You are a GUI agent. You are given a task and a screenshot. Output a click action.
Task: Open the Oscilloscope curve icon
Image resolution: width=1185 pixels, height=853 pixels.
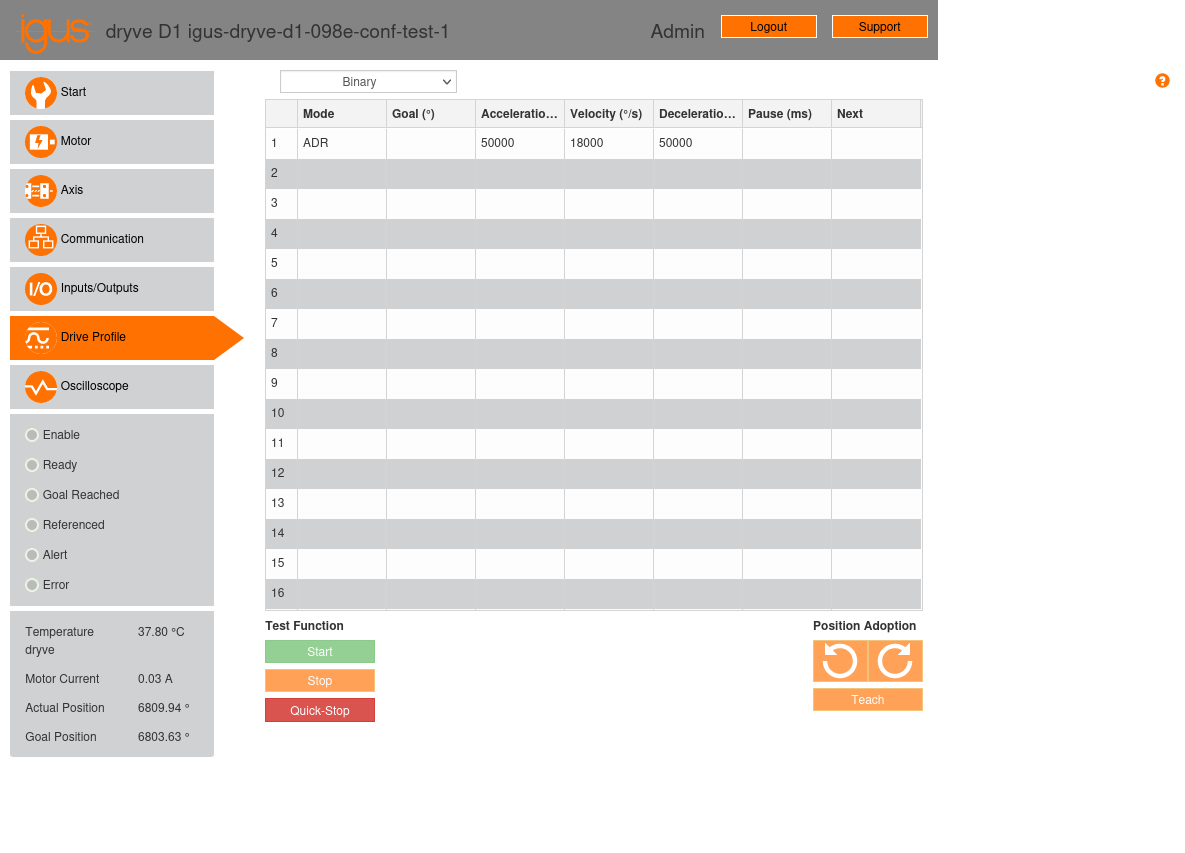tap(40, 386)
